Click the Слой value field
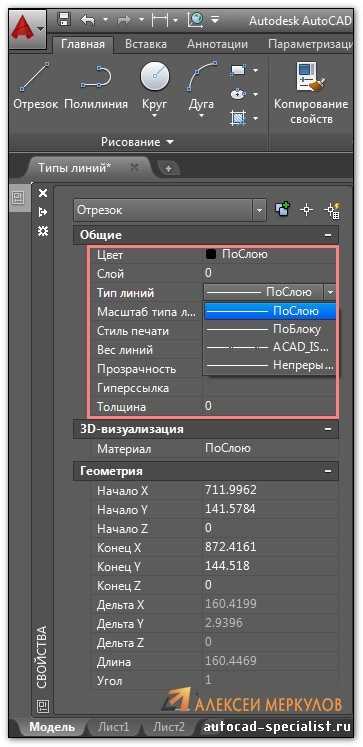 270,273
